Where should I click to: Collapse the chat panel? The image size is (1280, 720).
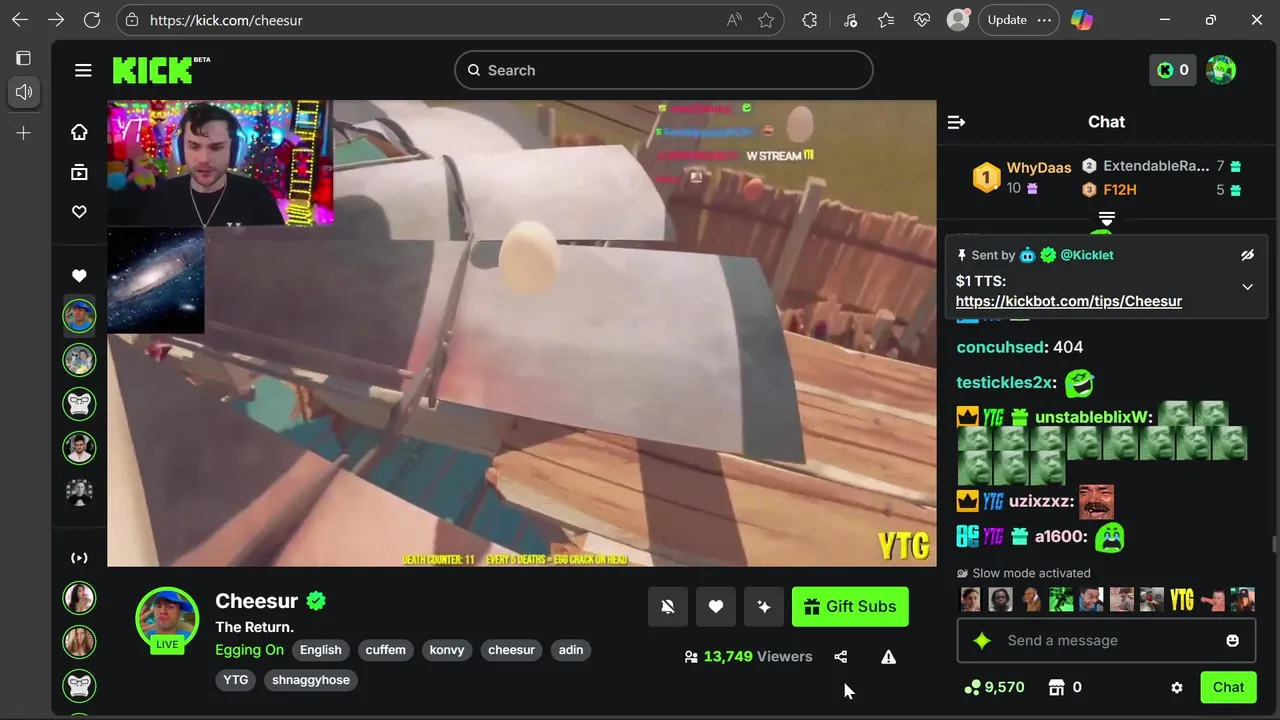pos(956,122)
